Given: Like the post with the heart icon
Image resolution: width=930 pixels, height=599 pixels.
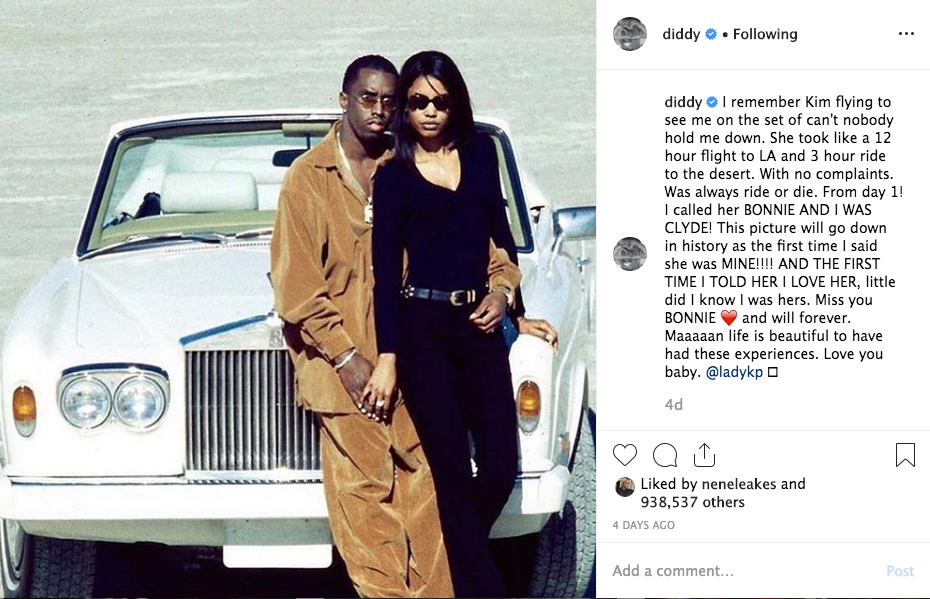Looking at the screenshot, I should point(625,455).
